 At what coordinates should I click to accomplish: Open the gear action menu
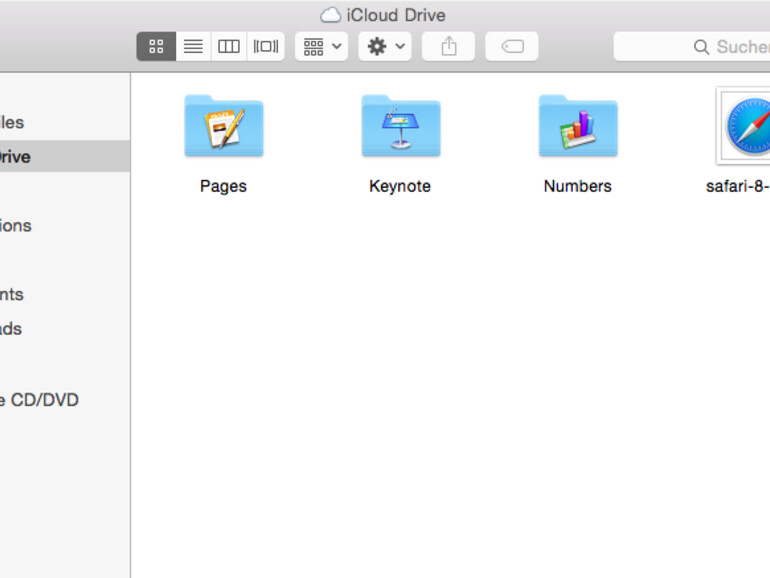click(x=385, y=47)
